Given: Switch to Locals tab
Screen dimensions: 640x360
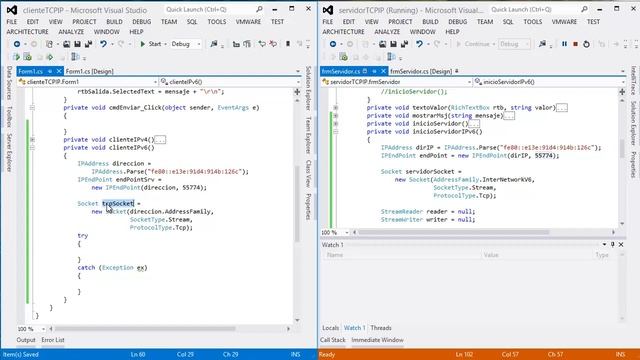Looking at the screenshot, I should (330, 328).
